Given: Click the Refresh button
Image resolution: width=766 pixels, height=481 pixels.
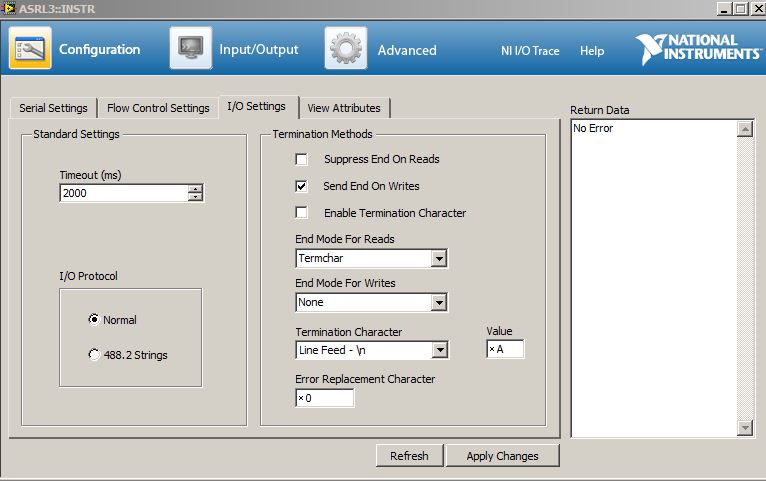Looking at the screenshot, I should [x=409, y=456].
